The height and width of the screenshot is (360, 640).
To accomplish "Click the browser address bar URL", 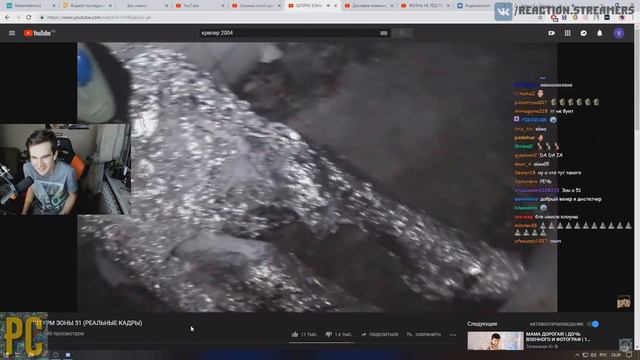I will click(x=99, y=18).
